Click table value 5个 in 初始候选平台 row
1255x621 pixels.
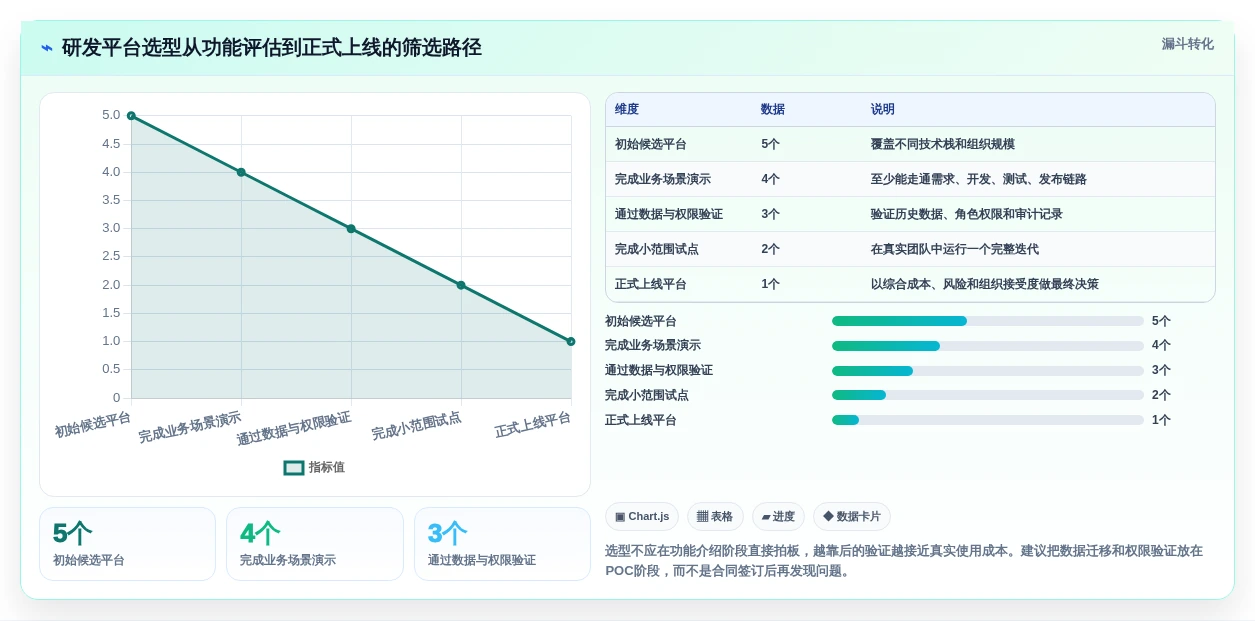770,144
